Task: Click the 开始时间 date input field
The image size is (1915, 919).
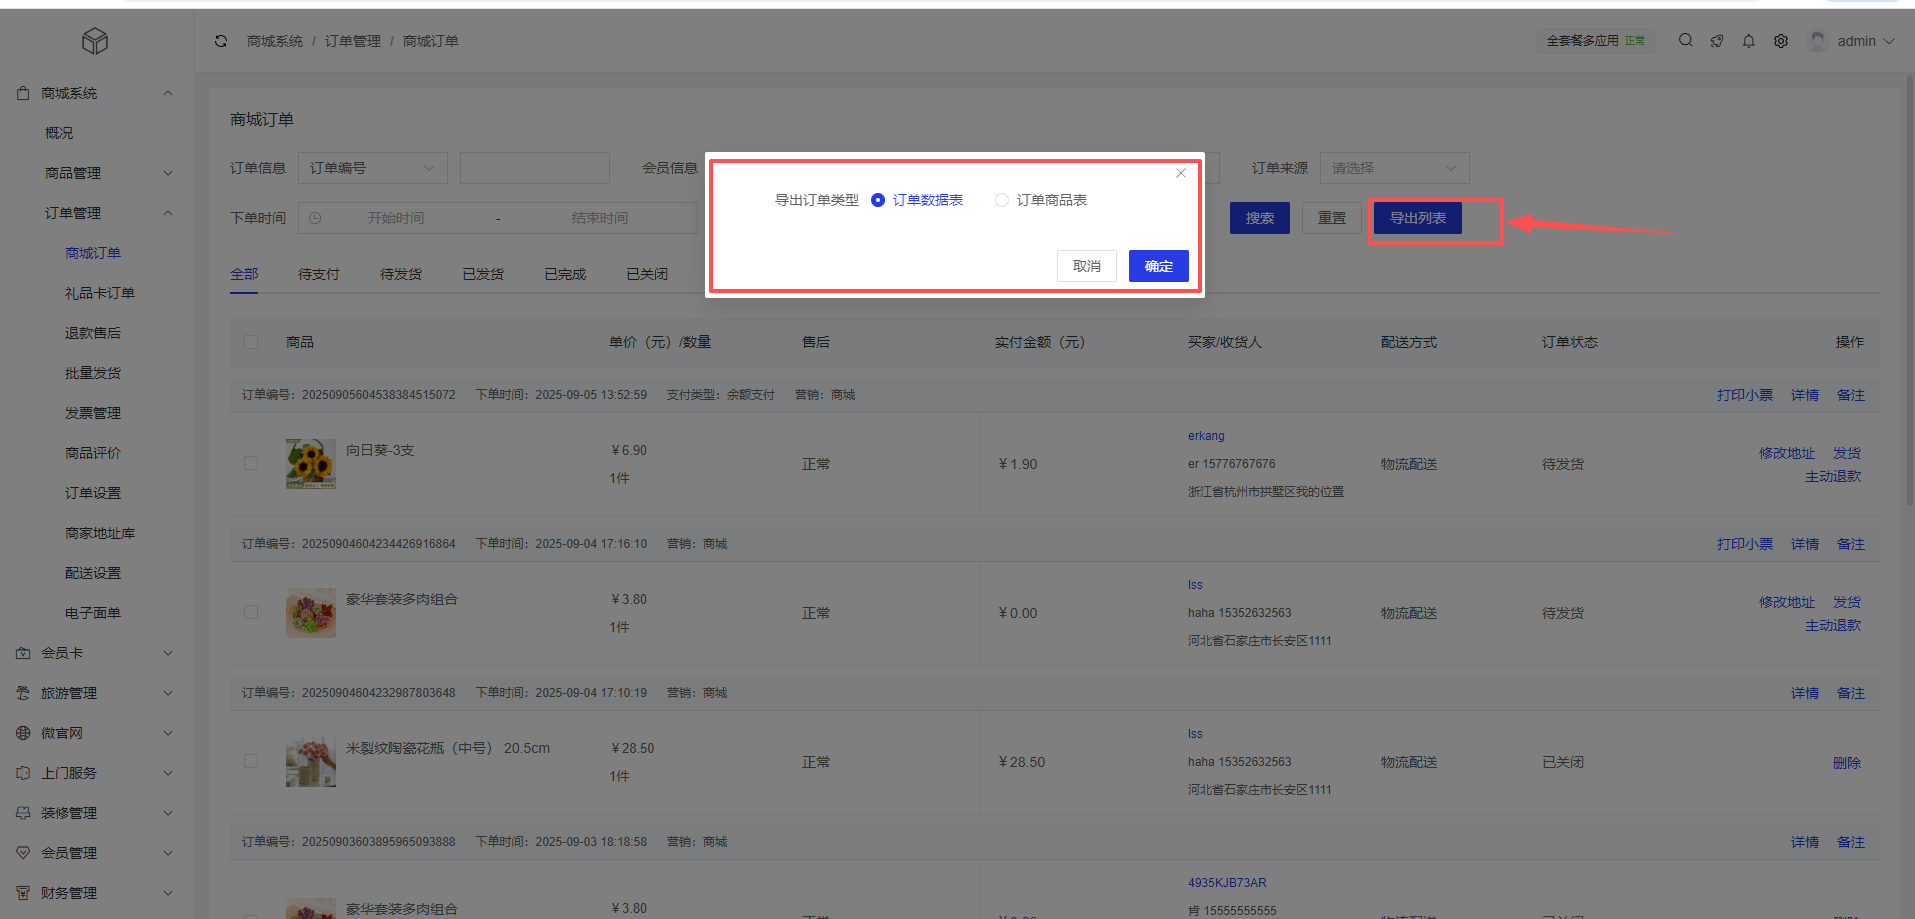Action: tap(396, 218)
